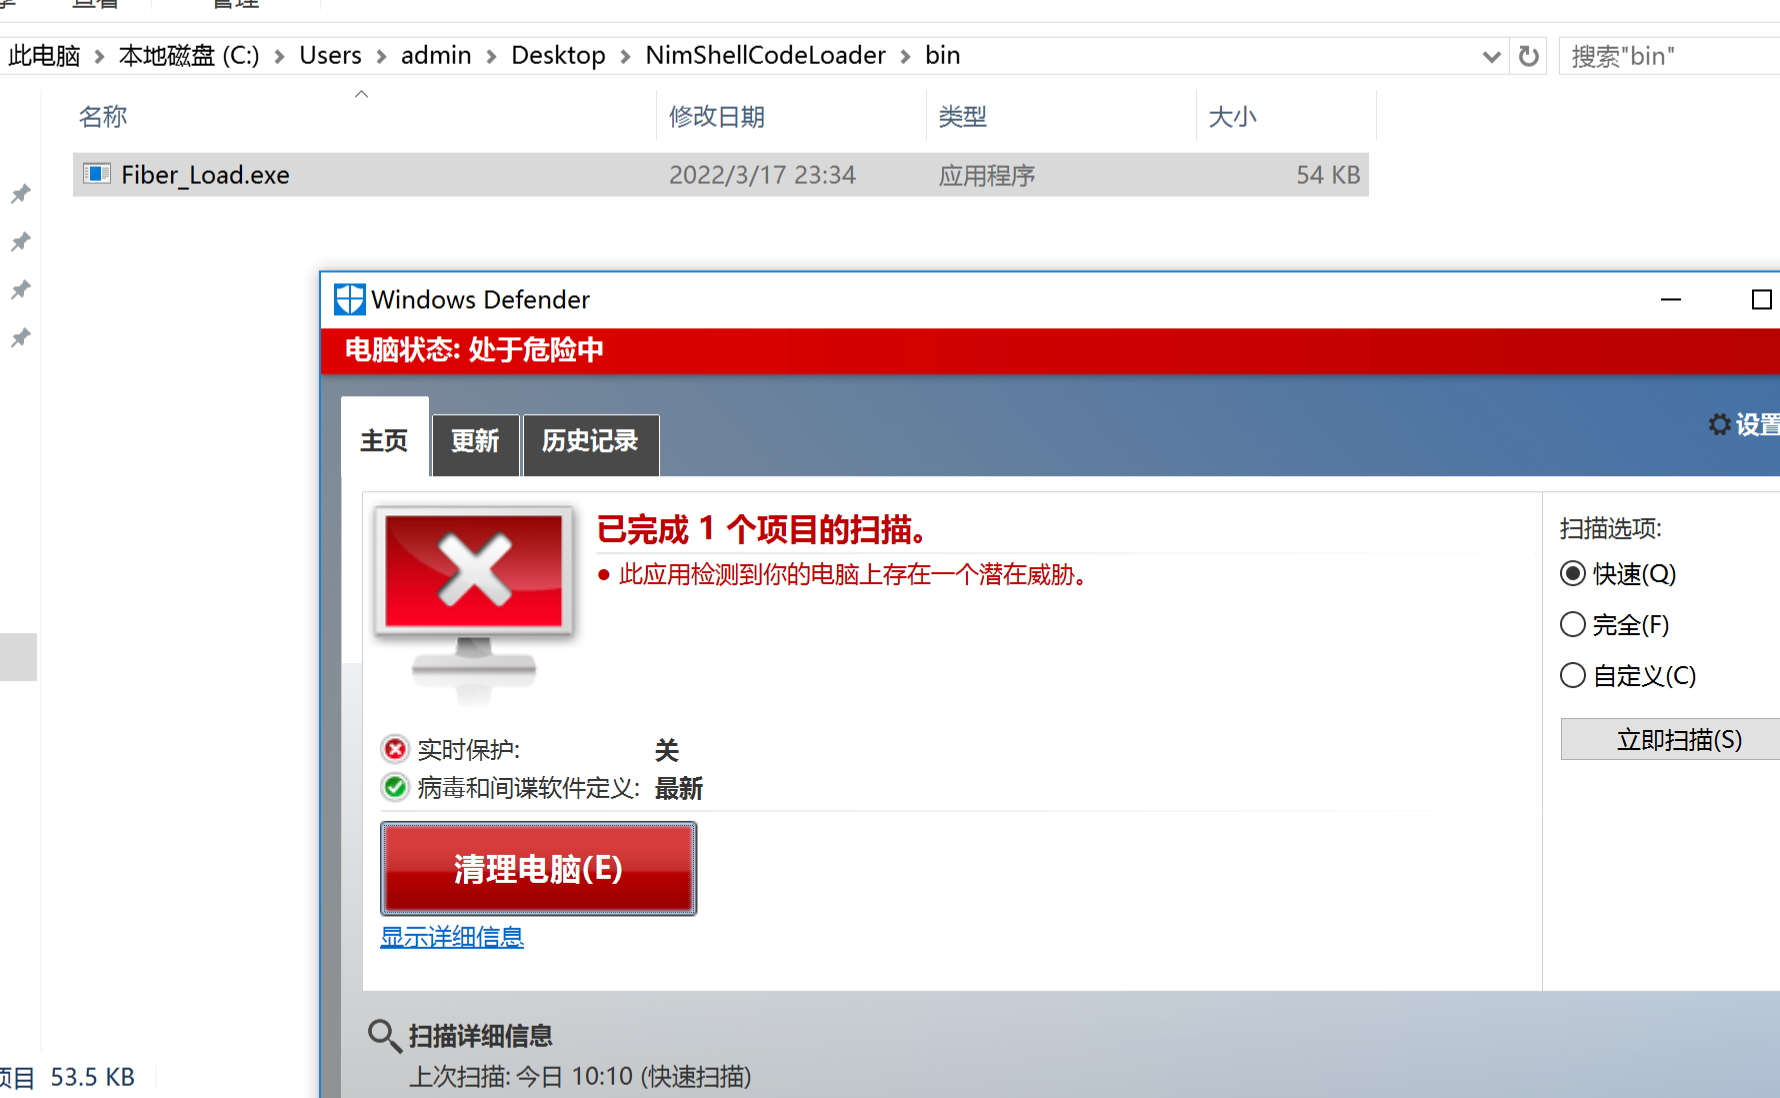The height and width of the screenshot is (1098, 1780).
Task: Click the 搜索"bin" search field
Action: 1669,56
